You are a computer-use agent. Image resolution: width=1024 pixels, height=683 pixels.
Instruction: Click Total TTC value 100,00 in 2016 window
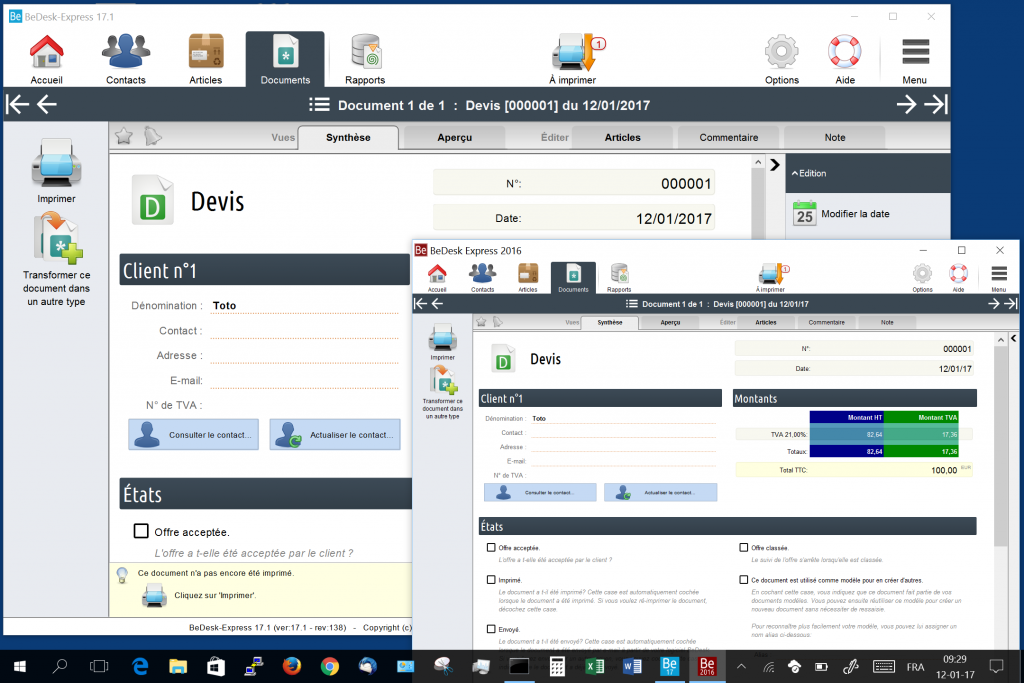tap(944, 470)
